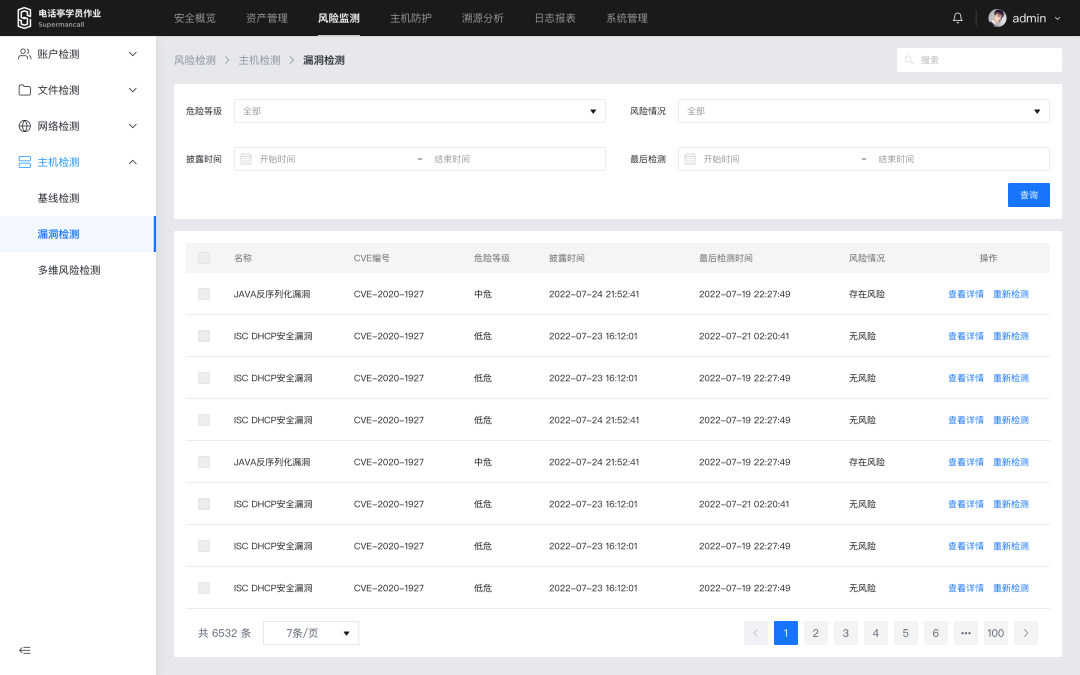This screenshot has height=675, width=1080.
Task: Open the 主机防护 tab
Action: [411, 18]
